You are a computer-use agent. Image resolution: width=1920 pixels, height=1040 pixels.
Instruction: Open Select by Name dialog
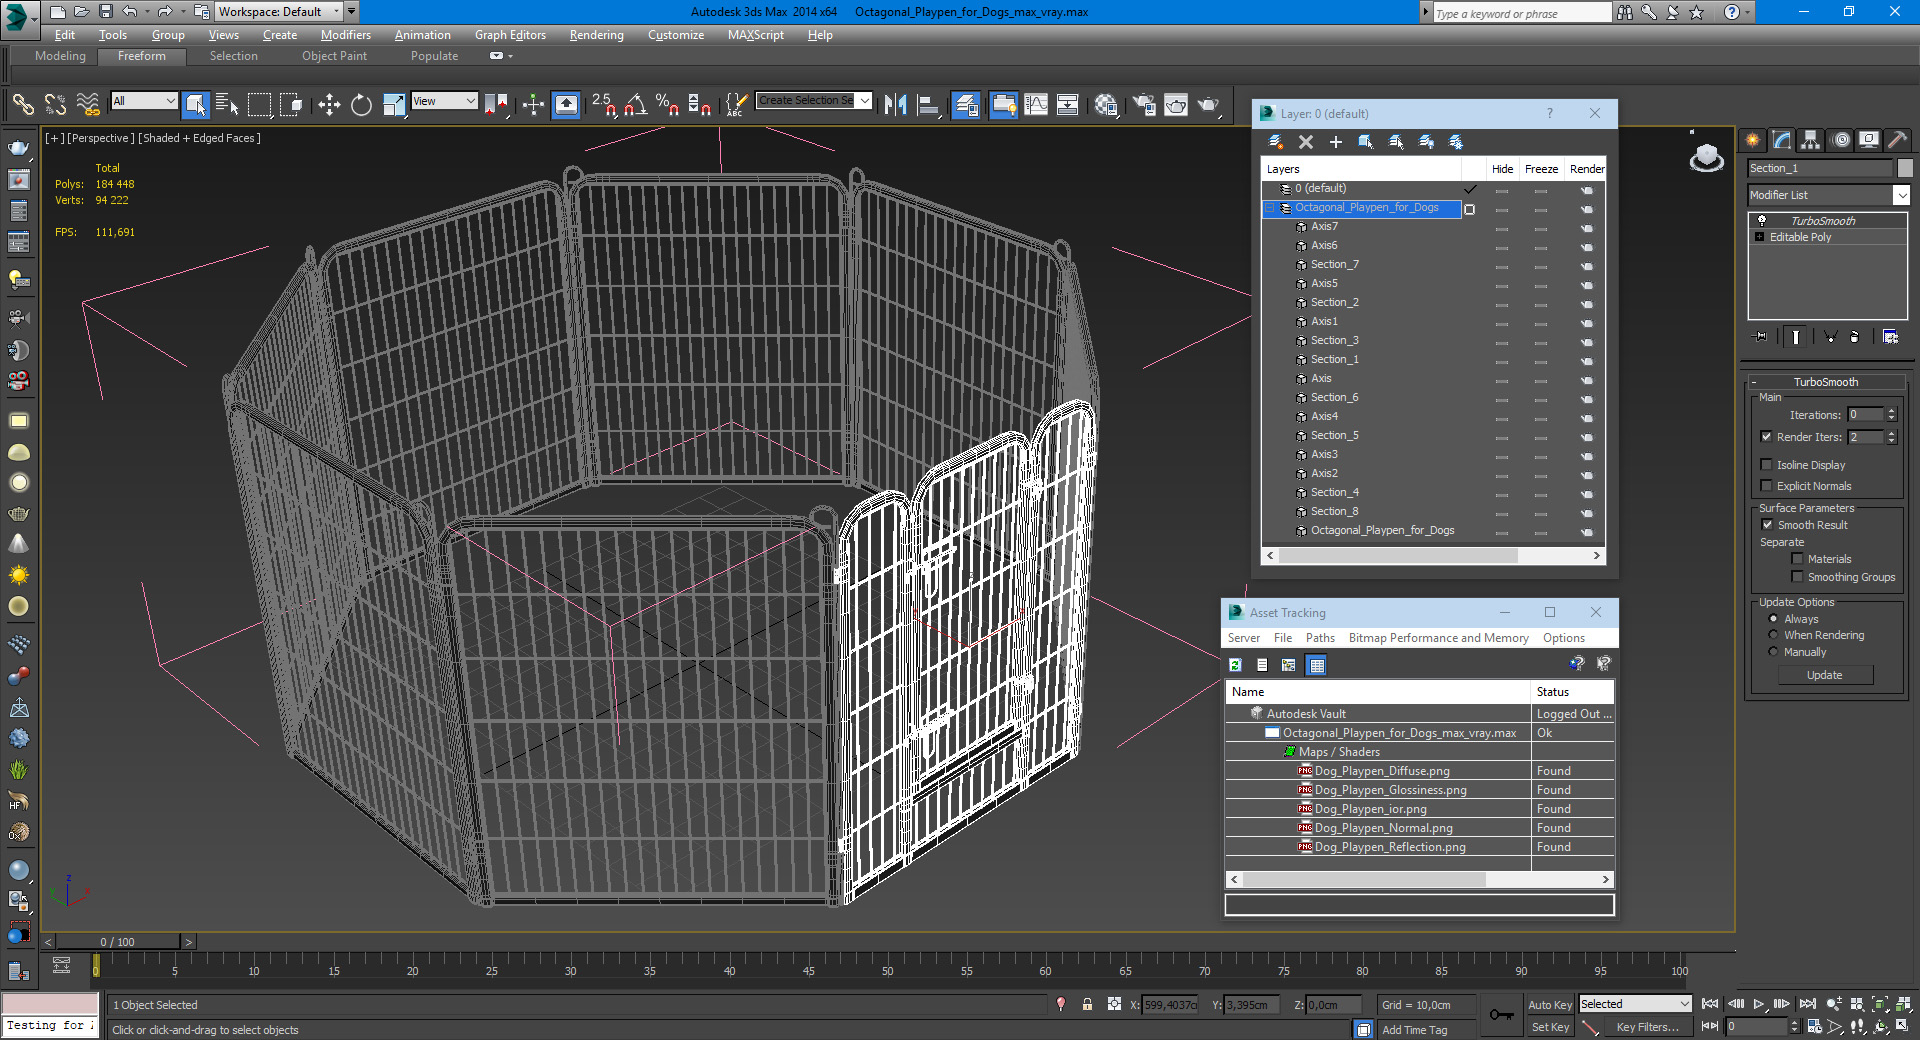227,104
